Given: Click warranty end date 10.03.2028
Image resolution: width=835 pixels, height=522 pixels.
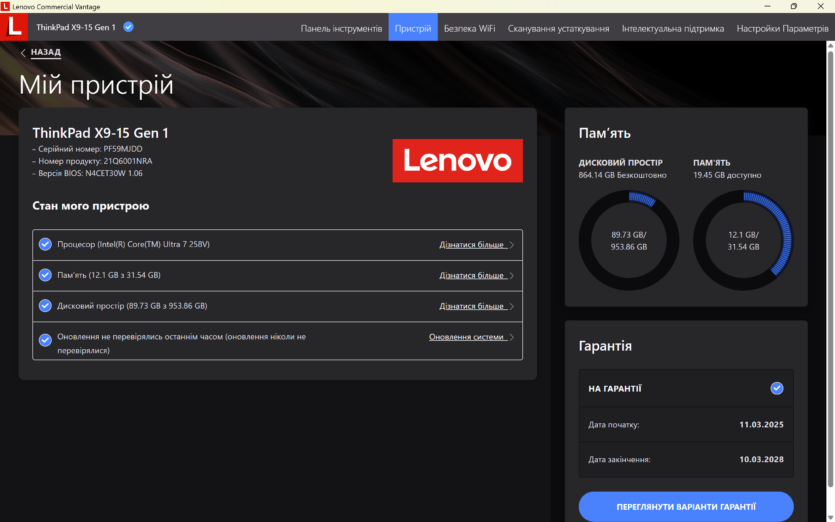Looking at the screenshot, I should pyautogui.click(x=761, y=459).
